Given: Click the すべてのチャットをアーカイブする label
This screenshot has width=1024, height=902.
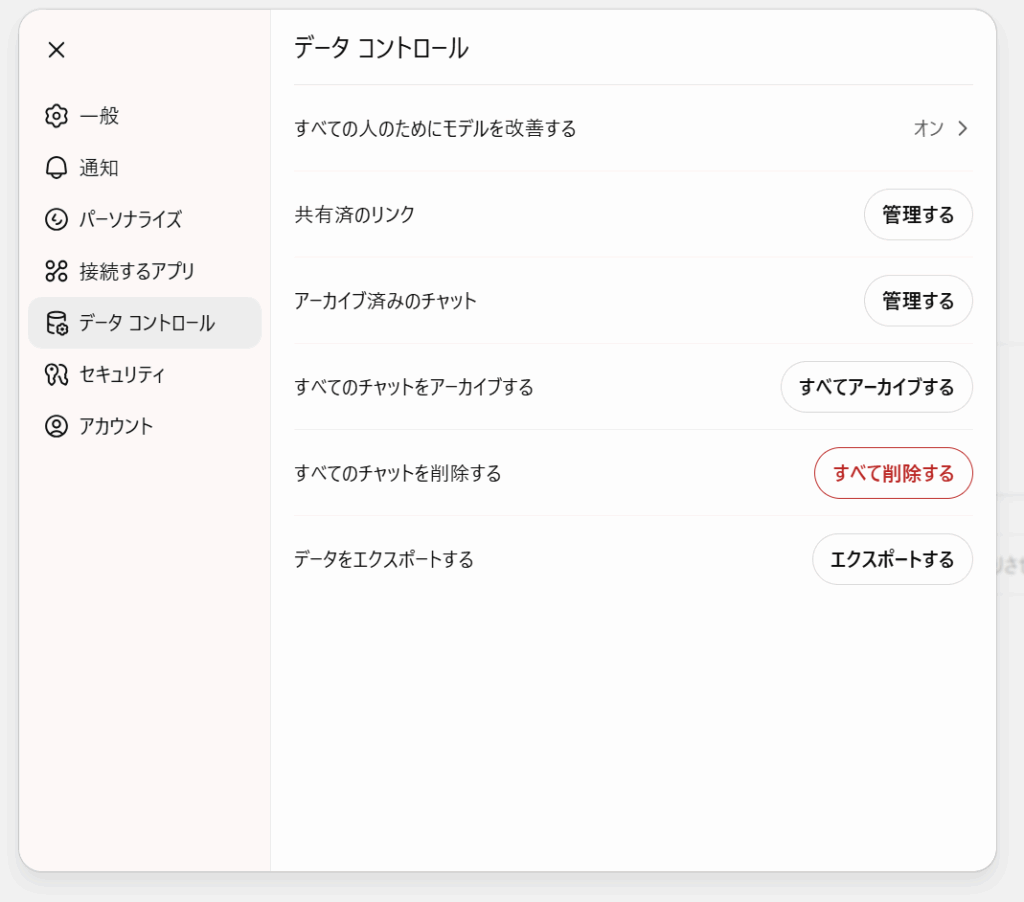Looking at the screenshot, I should (414, 387).
